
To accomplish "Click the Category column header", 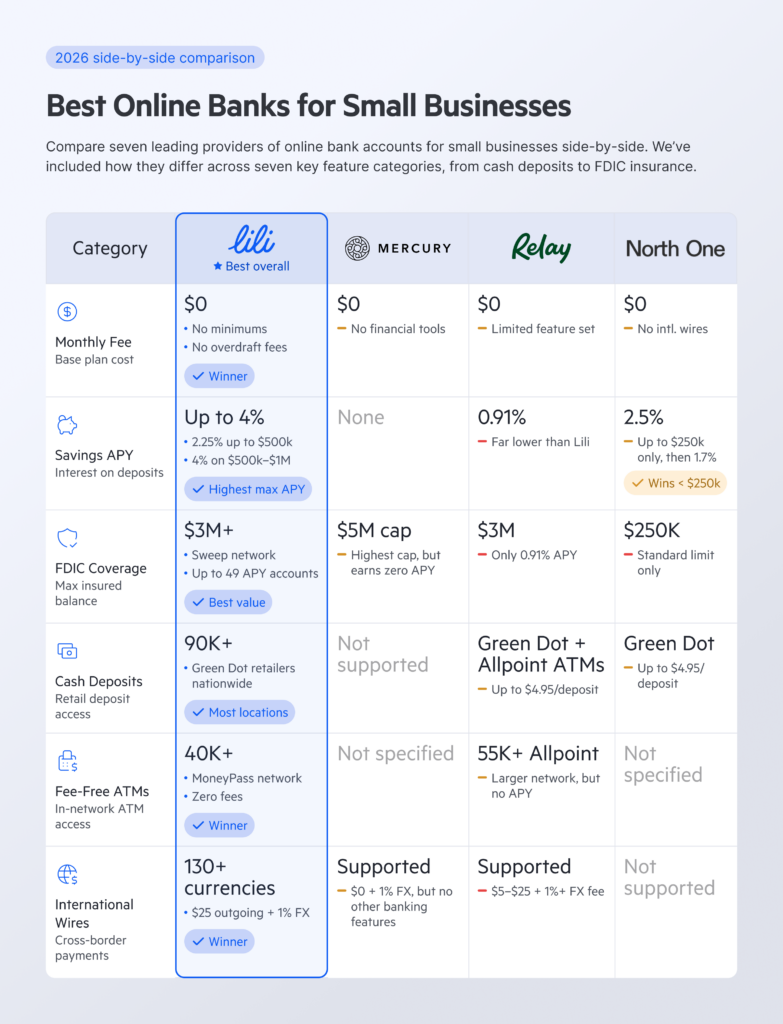I will pos(109,248).
